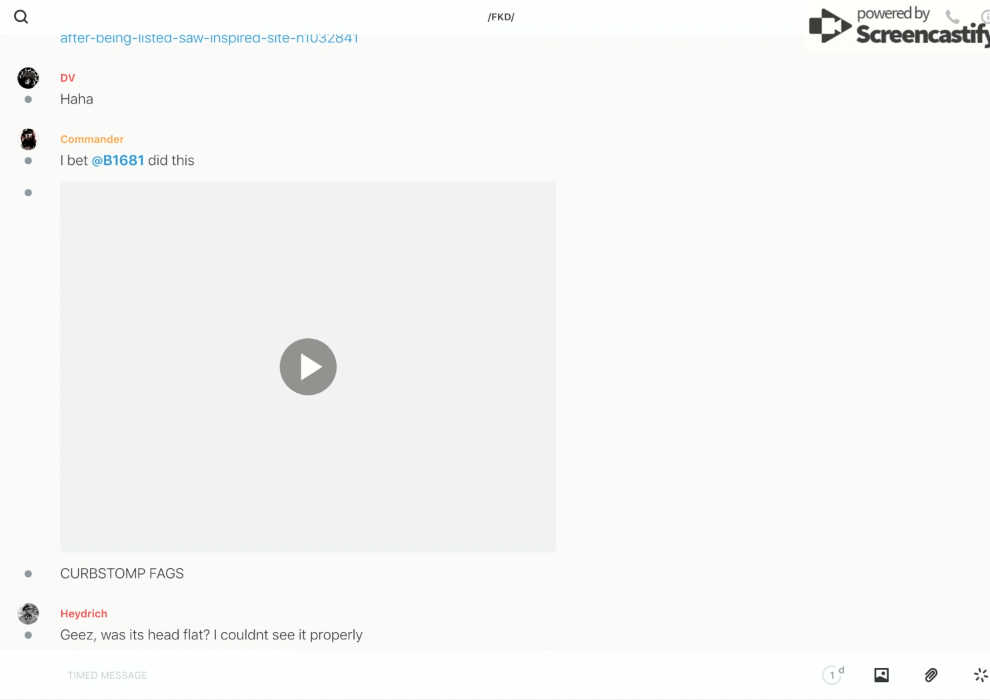Click Commander's profile avatar

click(x=28, y=139)
